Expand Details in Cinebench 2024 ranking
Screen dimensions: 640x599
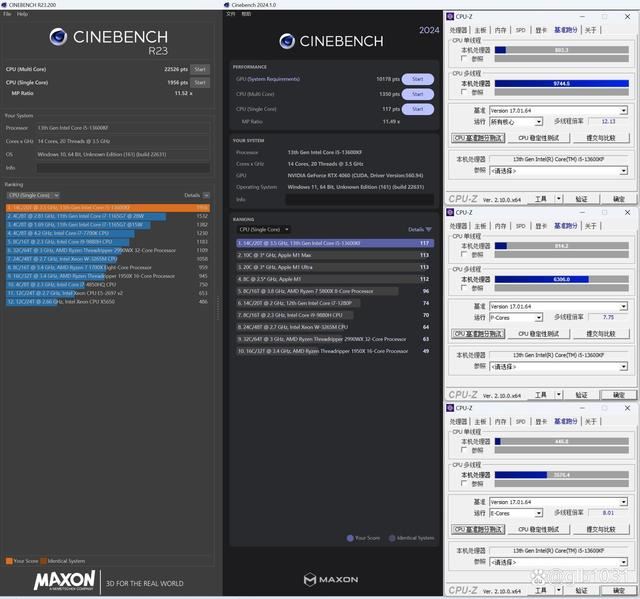coord(420,230)
